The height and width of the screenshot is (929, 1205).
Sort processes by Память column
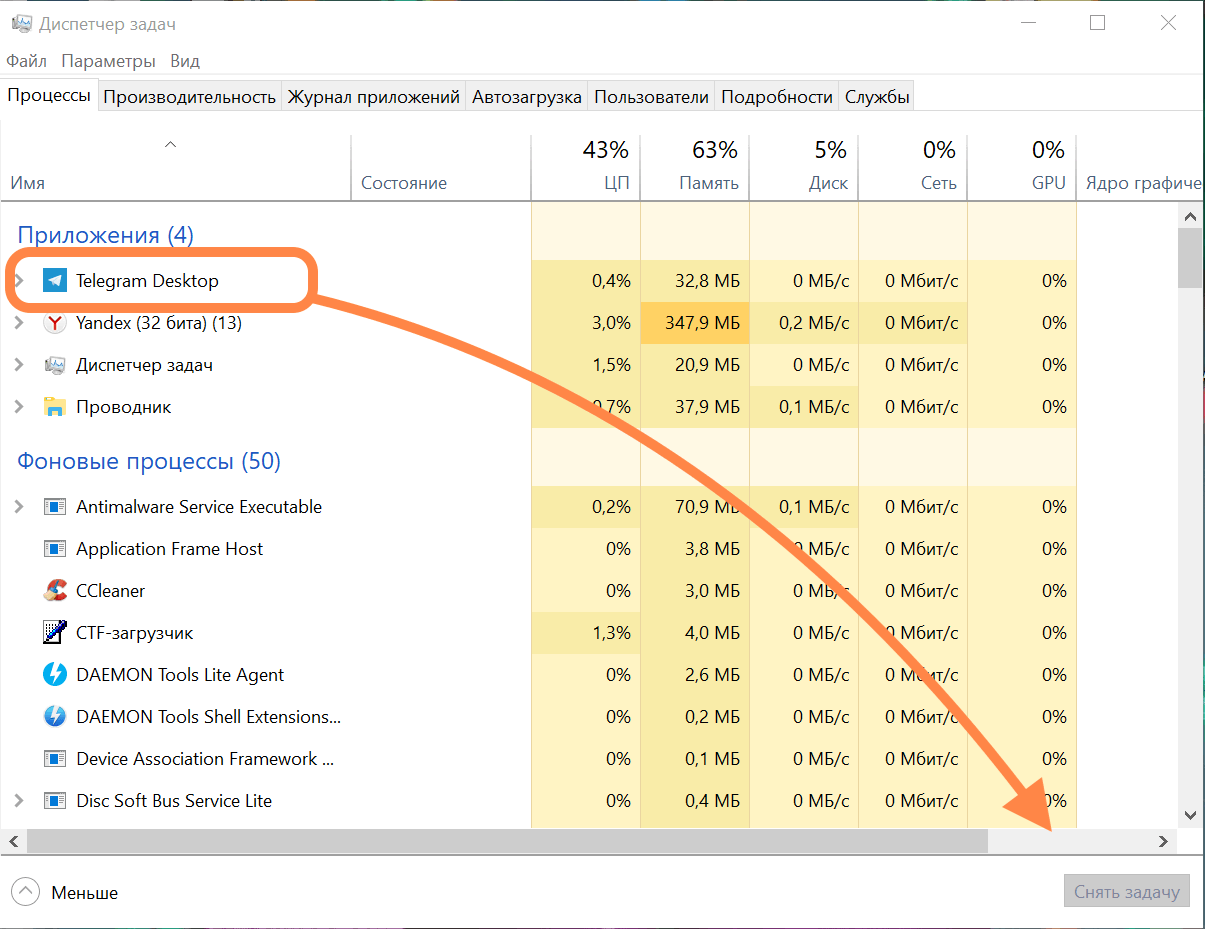[695, 167]
